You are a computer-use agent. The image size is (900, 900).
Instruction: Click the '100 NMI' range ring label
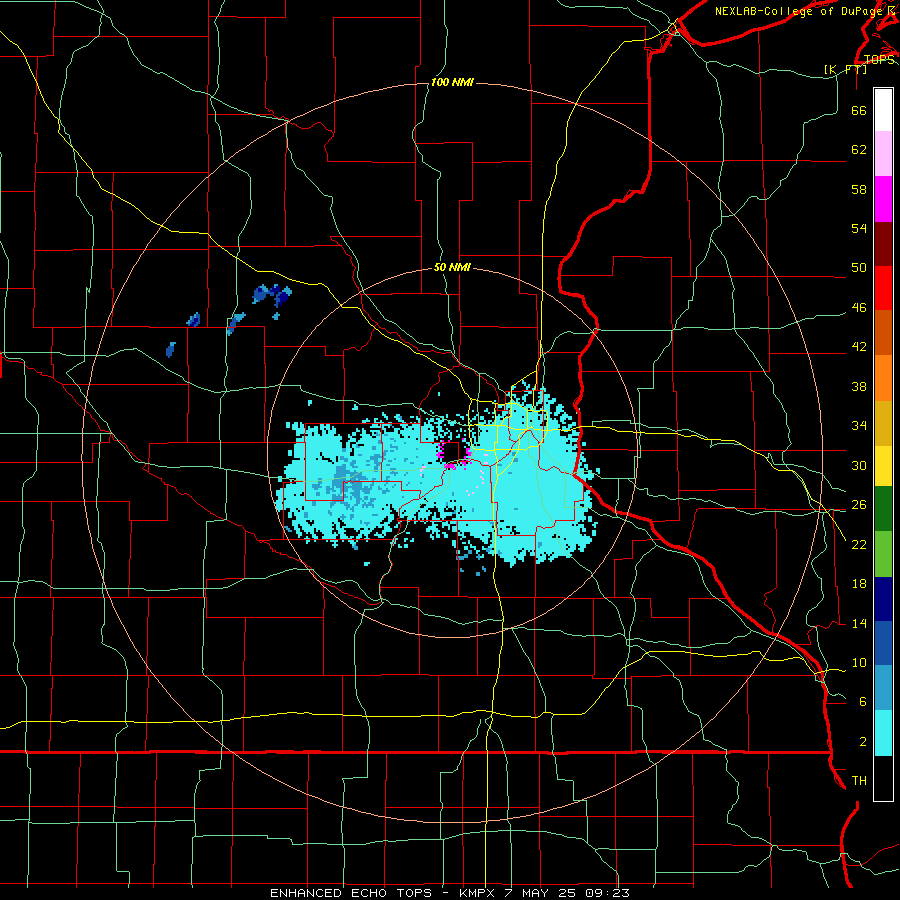tap(452, 82)
